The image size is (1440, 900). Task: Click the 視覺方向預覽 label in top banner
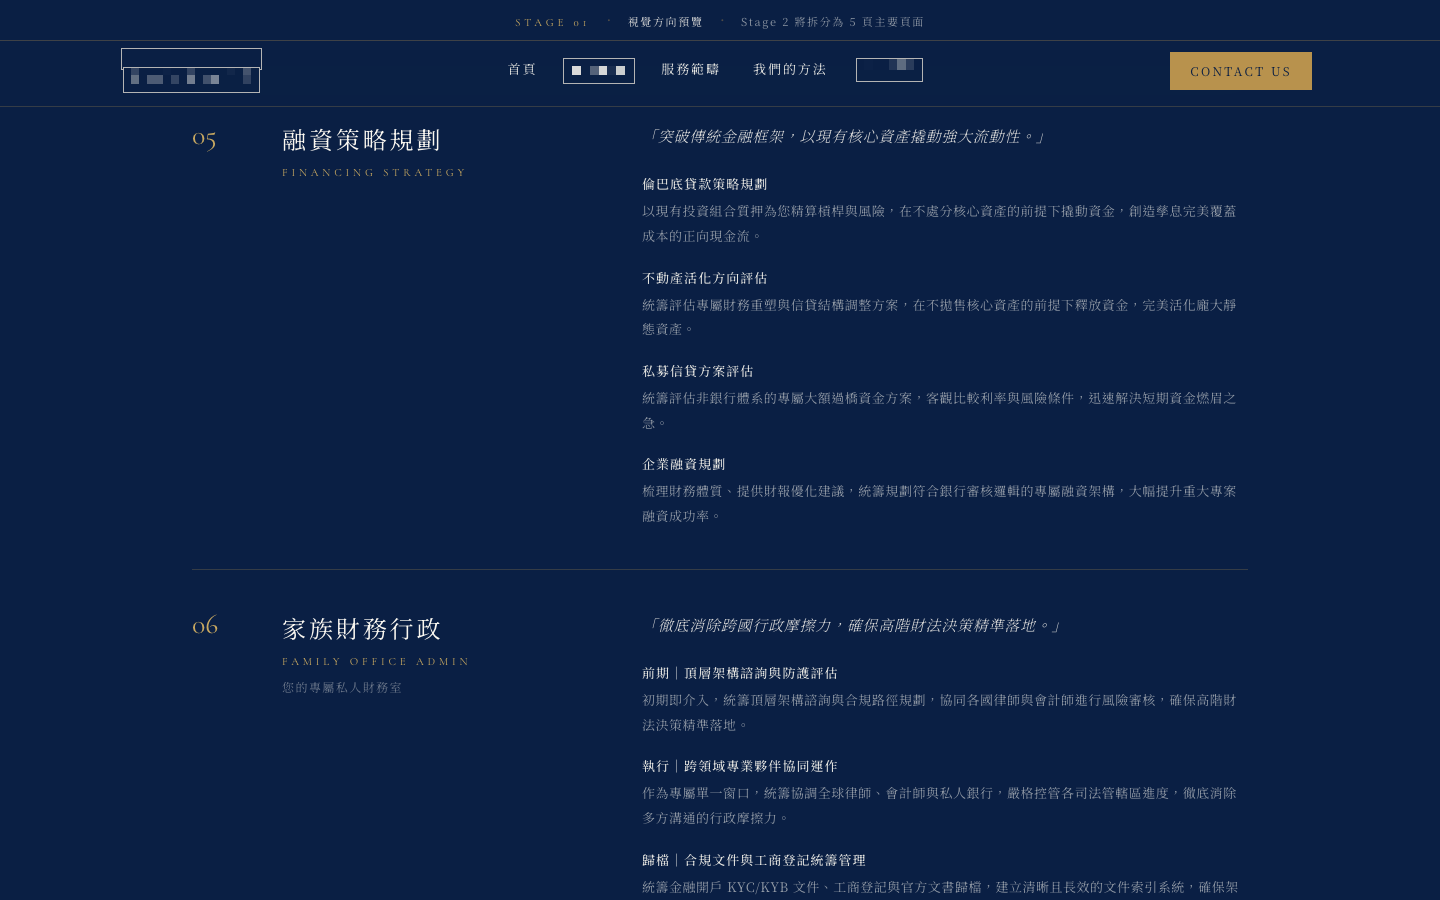[666, 22]
